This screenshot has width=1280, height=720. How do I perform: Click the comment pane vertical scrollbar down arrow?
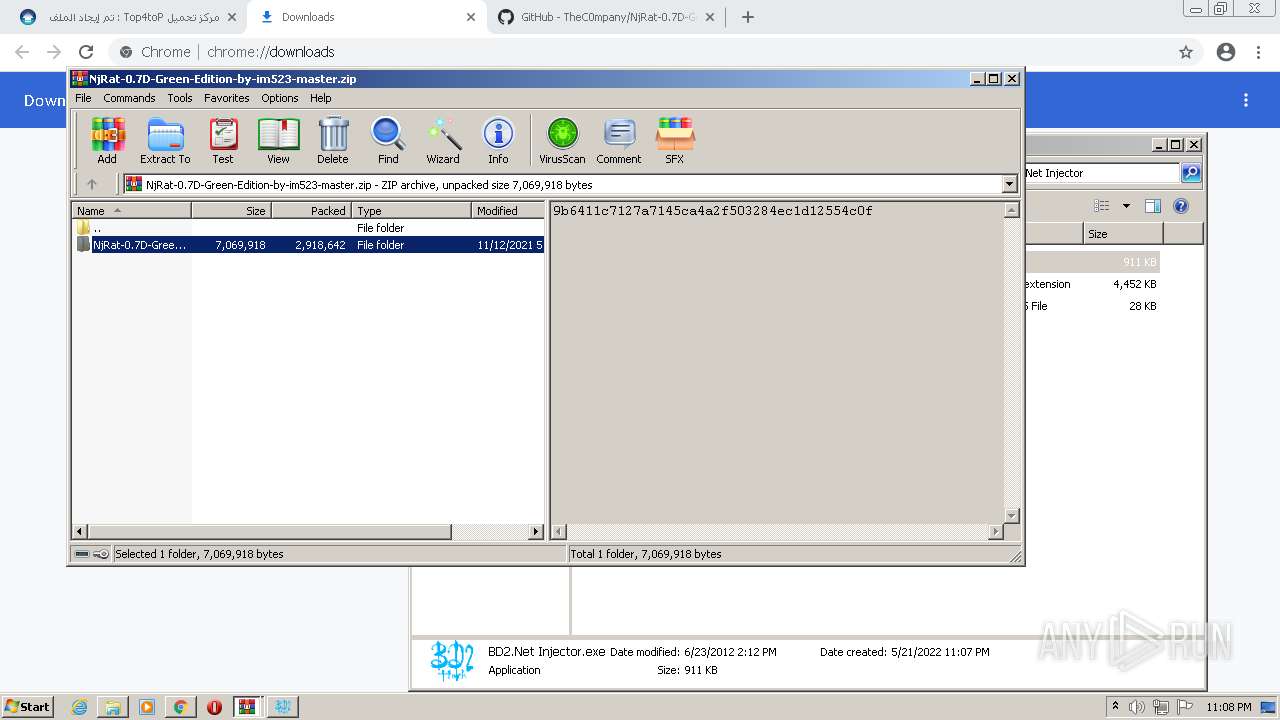click(x=1011, y=516)
